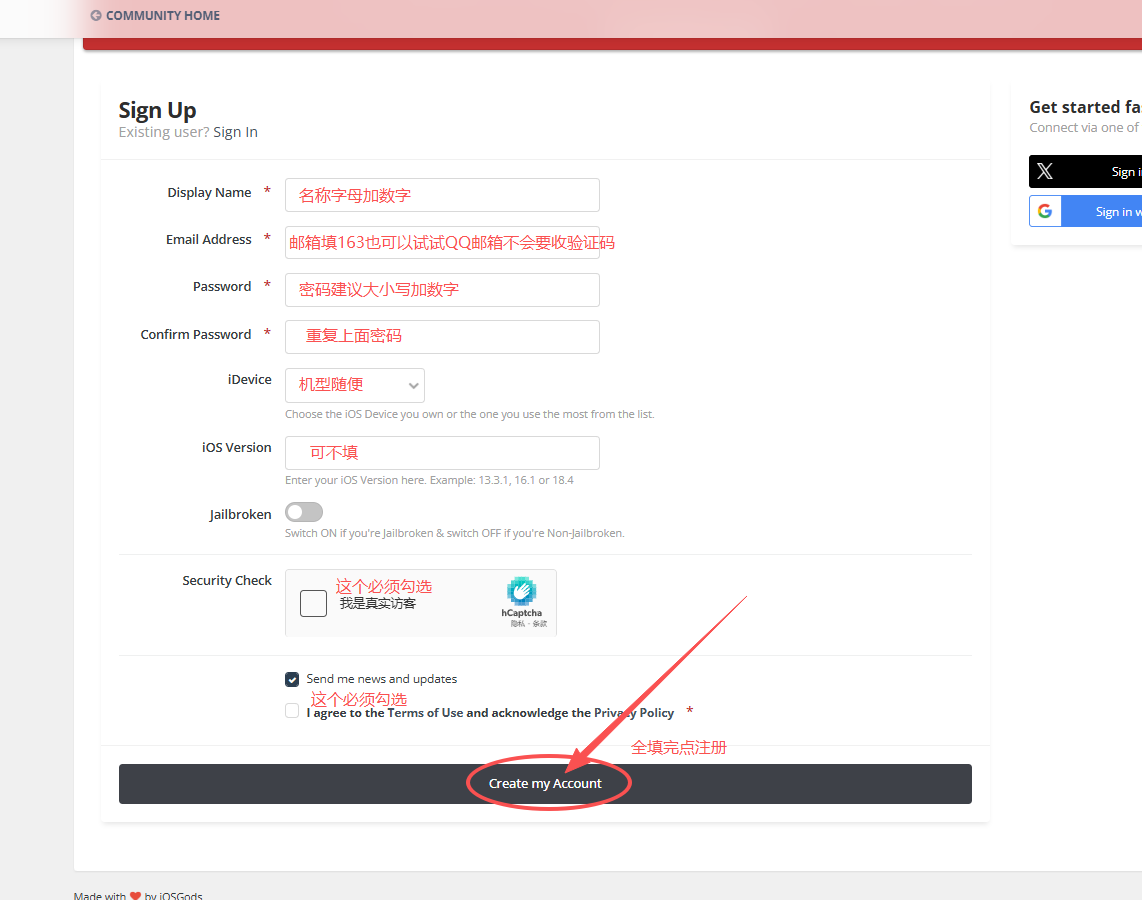Click the X (Twitter) sign-in icon

pos(1044,171)
